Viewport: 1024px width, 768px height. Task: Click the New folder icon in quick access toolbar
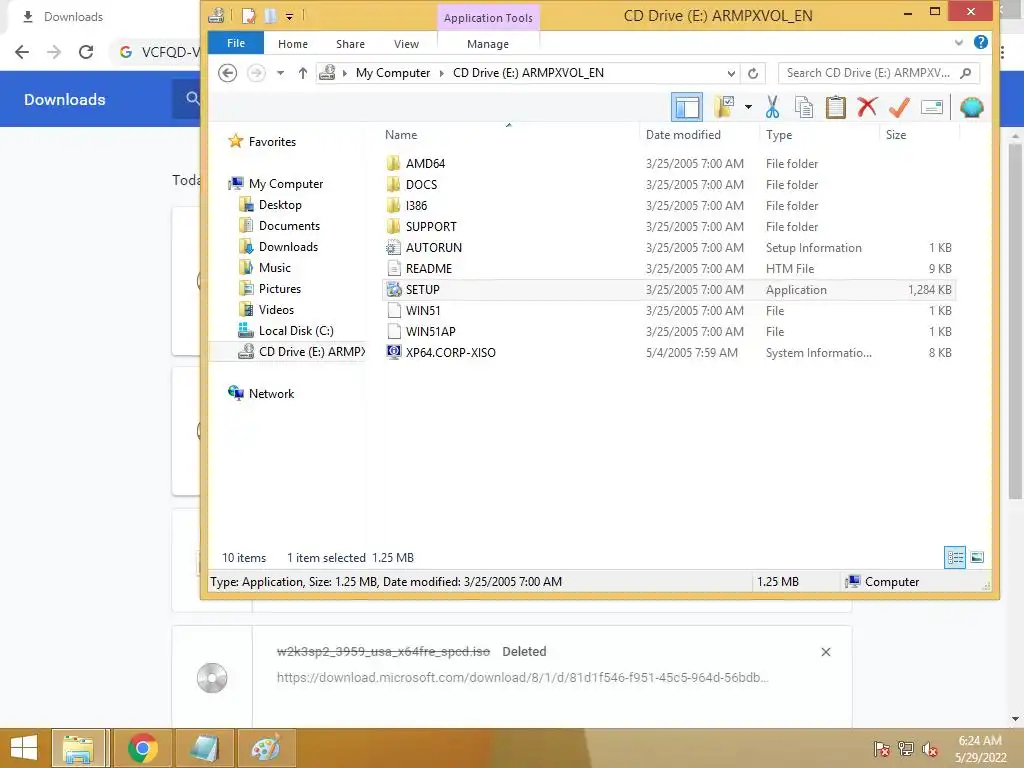pos(270,16)
